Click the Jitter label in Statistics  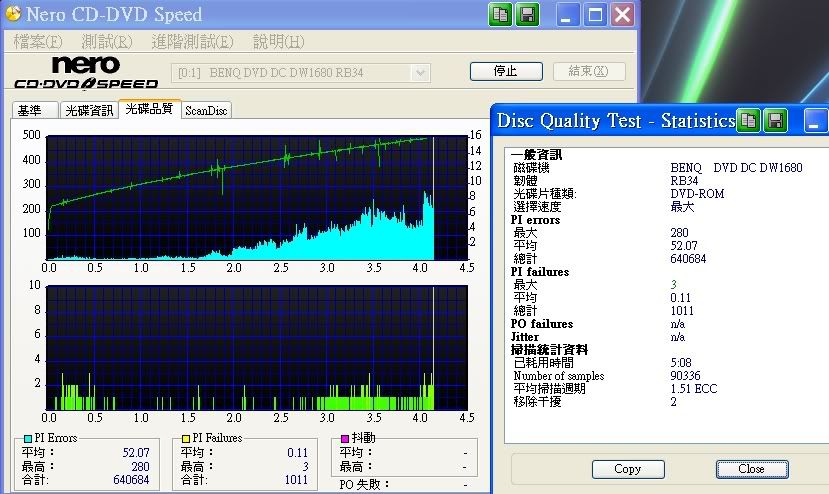coord(524,337)
